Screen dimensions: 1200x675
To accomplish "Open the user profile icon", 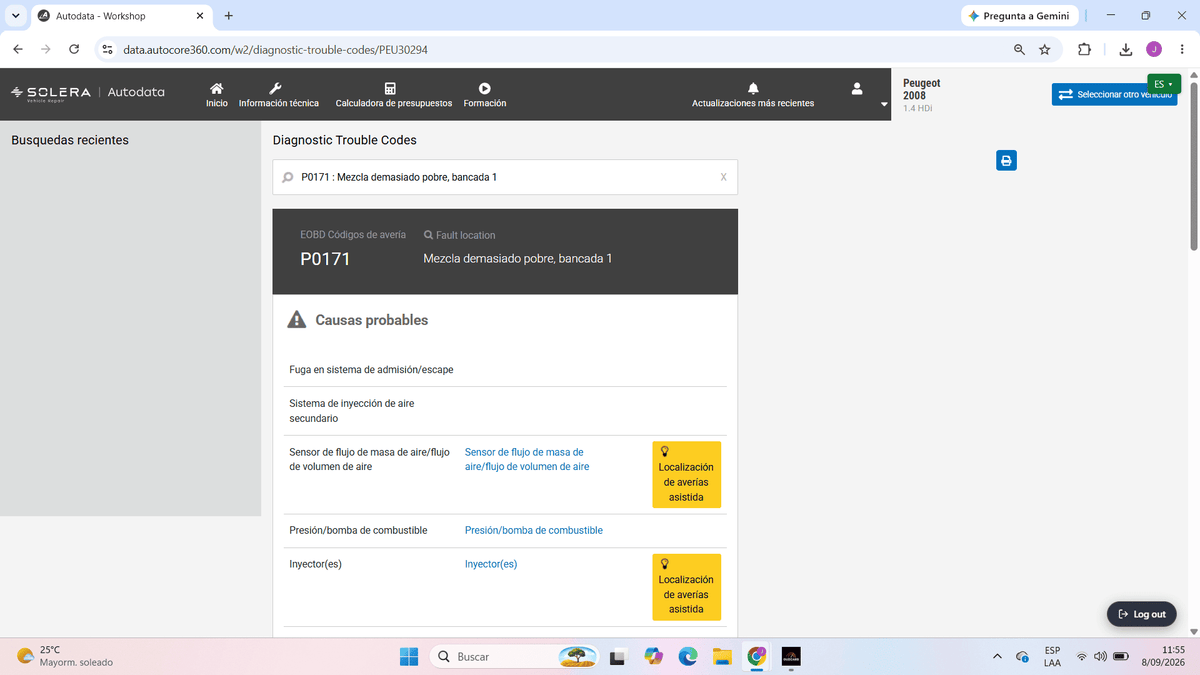I will pyautogui.click(x=857, y=89).
